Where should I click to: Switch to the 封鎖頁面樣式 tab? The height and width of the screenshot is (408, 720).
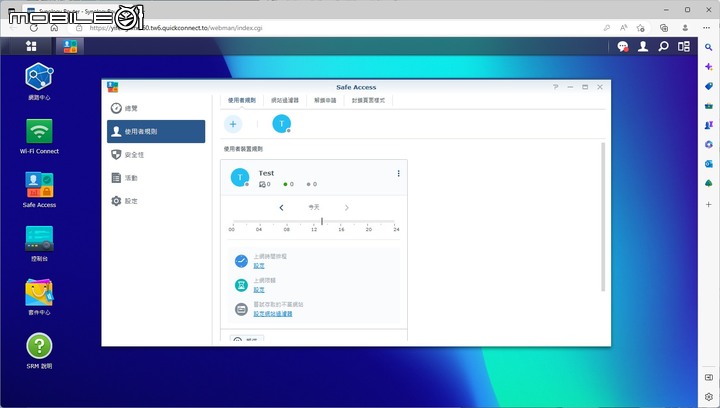click(368, 100)
